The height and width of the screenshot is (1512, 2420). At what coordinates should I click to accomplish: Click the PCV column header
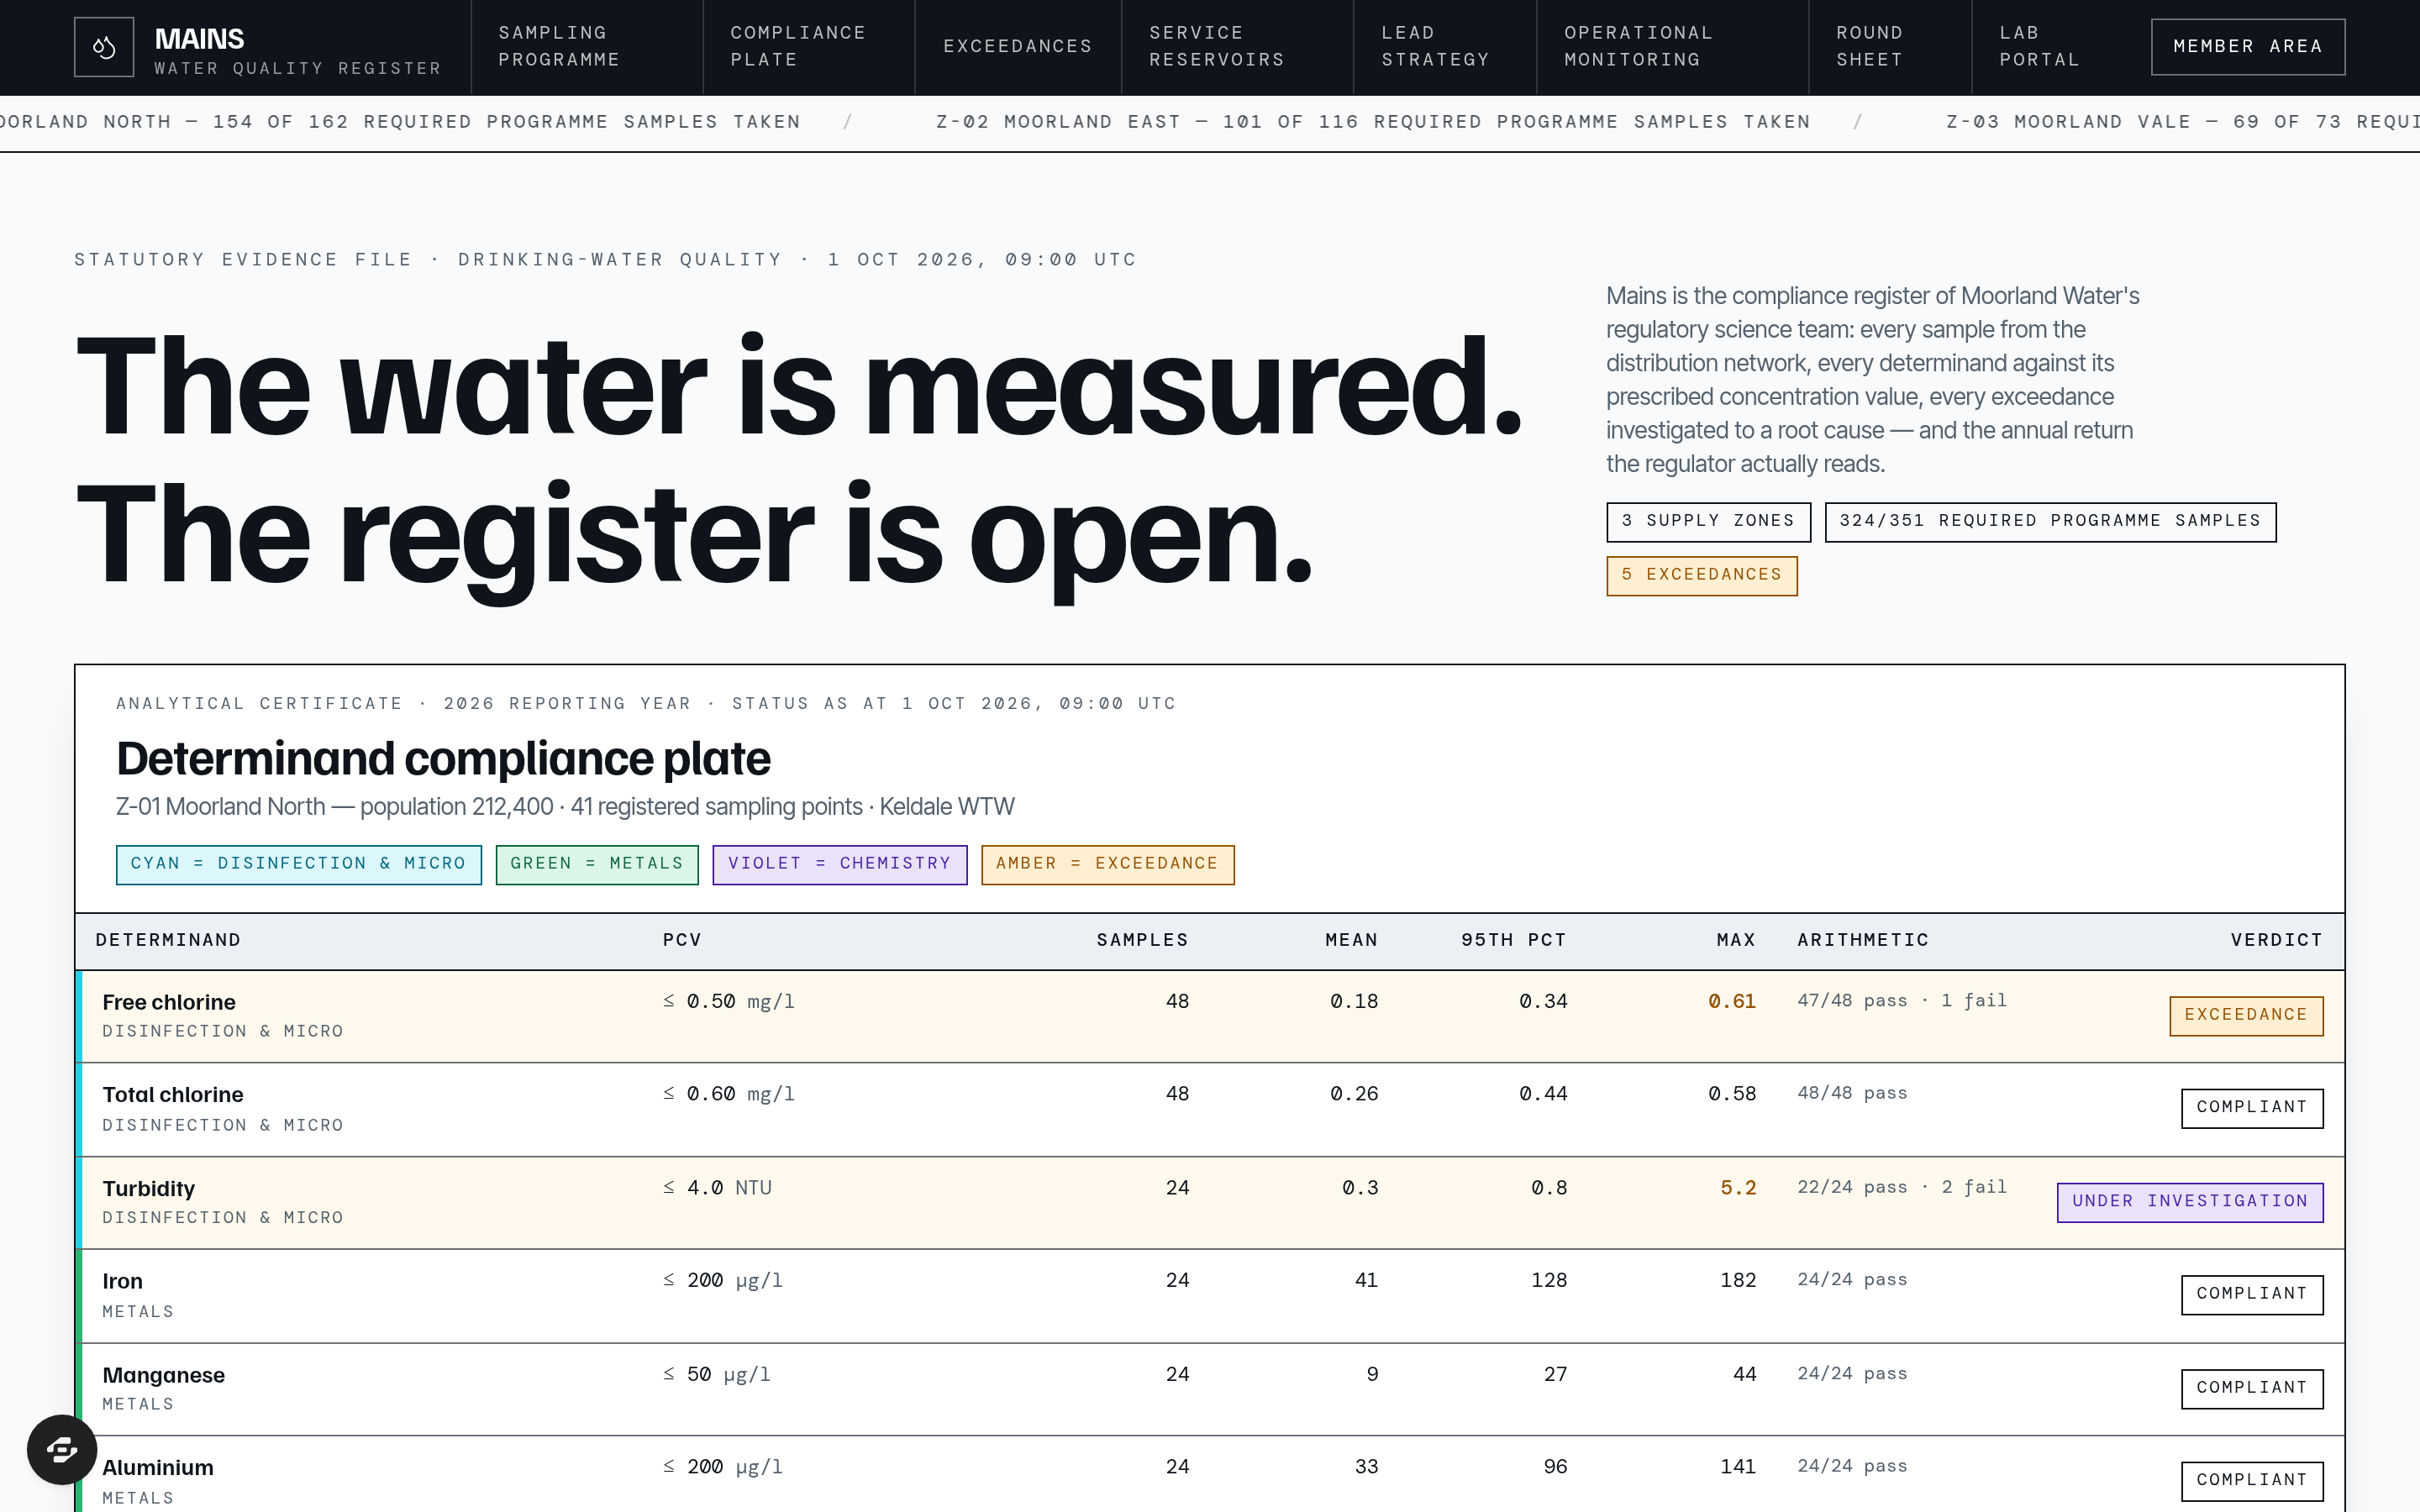(682, 940)
